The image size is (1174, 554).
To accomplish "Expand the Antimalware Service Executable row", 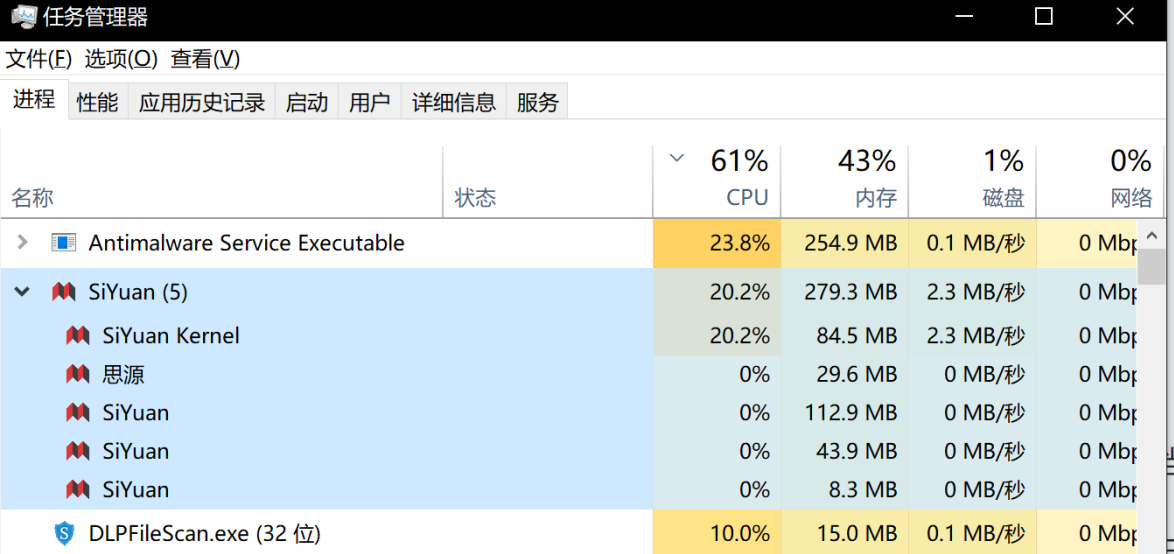I will click(x=23, y=243).
